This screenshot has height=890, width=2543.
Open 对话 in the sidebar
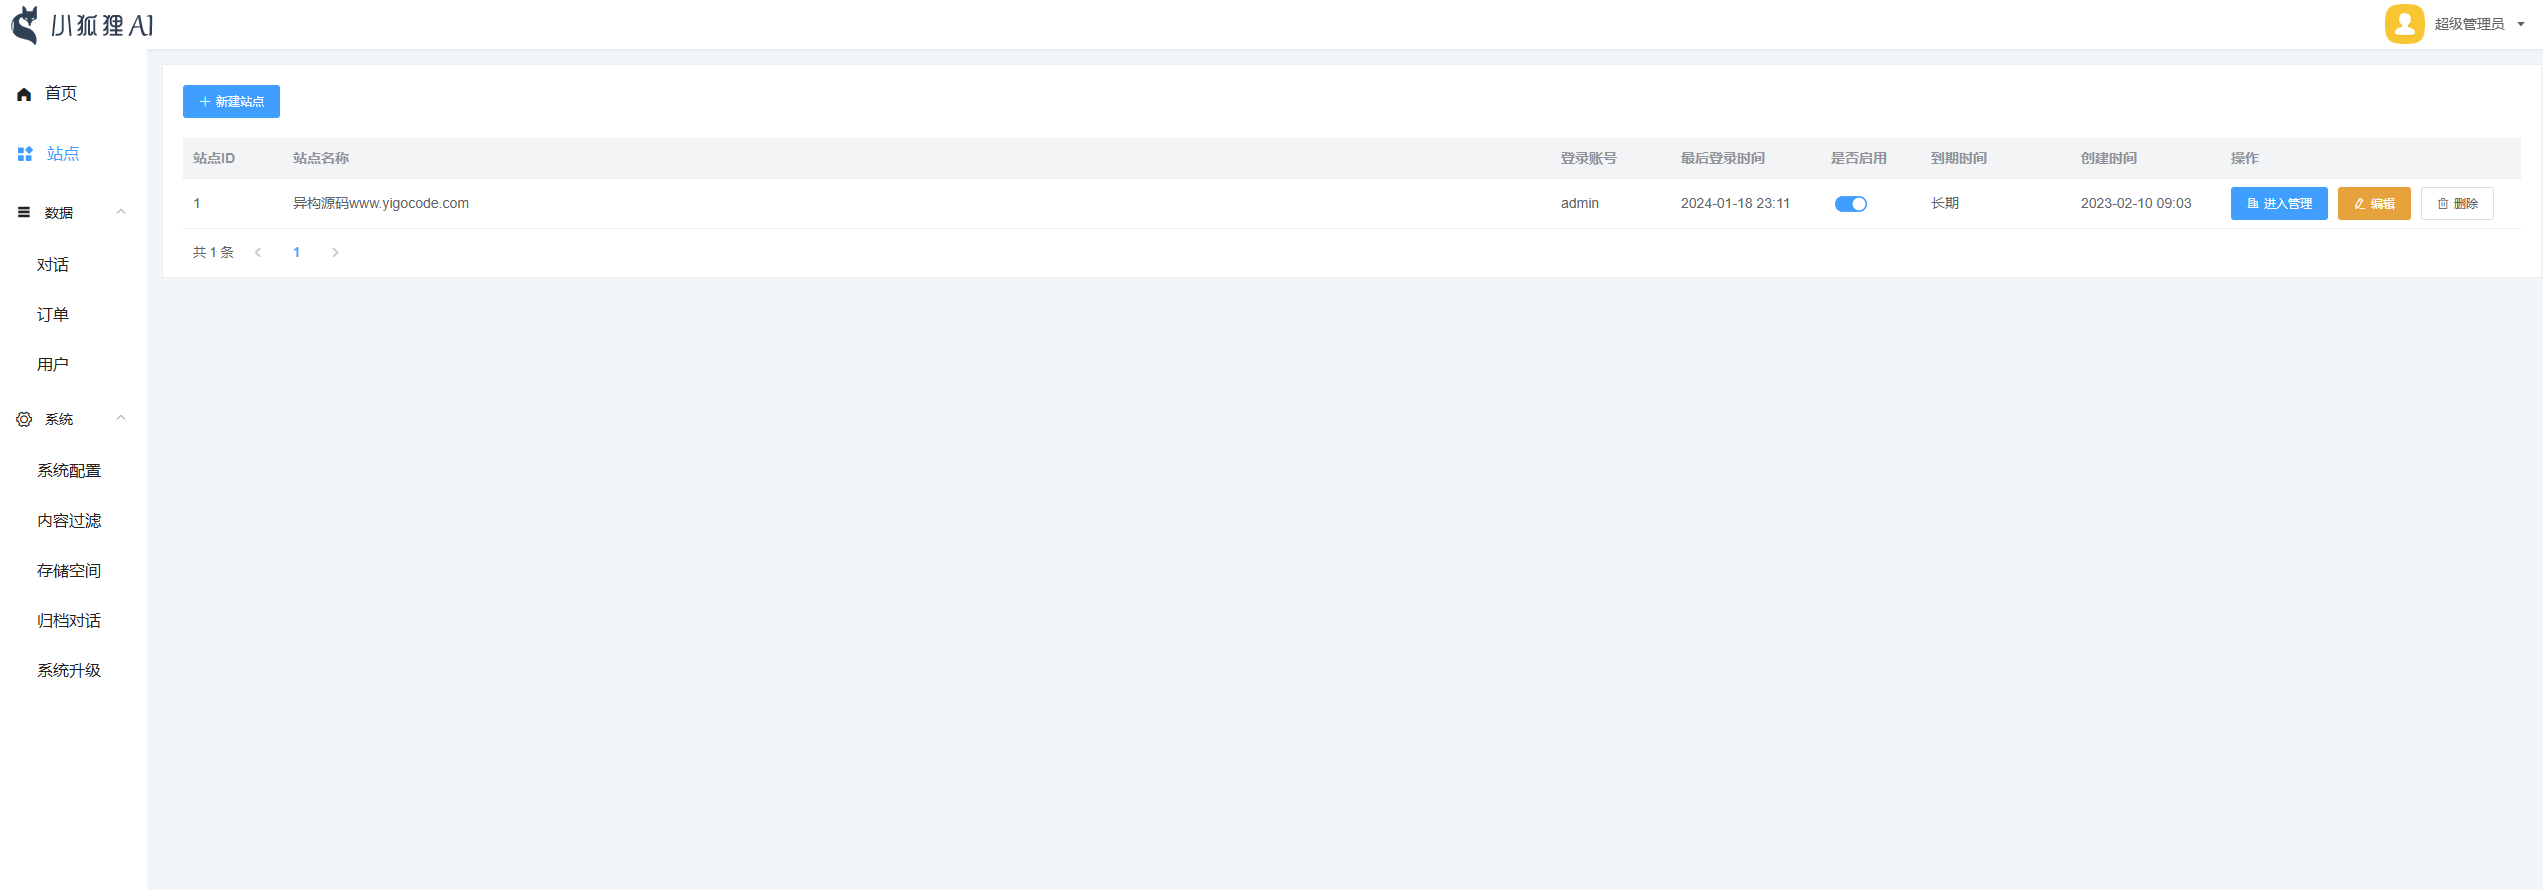click(x=53, y=265)
